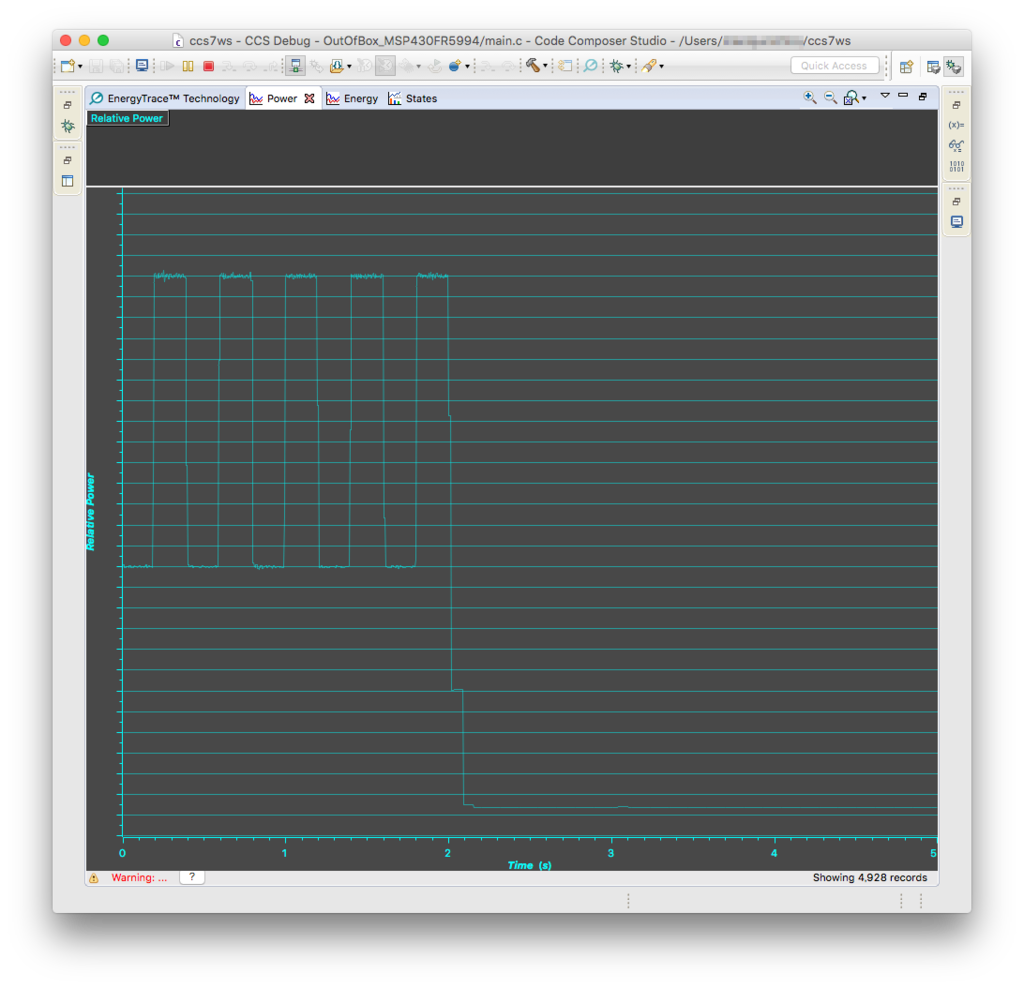Click the red Warning message text
Viewport: 1024px width, 988px height.
(139, 878)
